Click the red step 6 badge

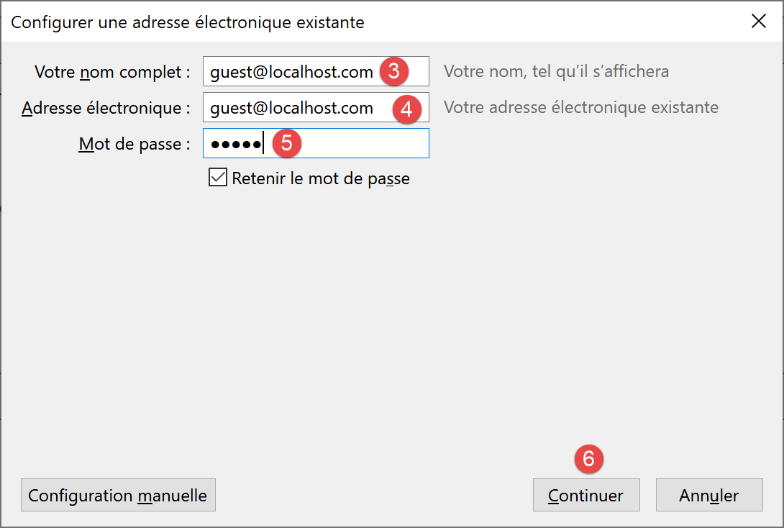pyautogui.click(x=588, y=458)
